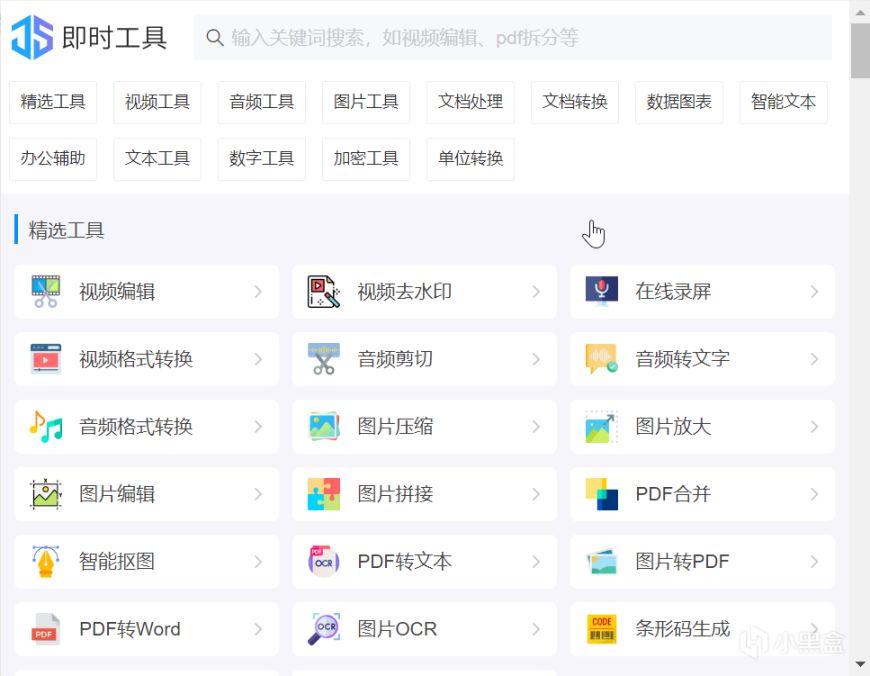Click the 即时工具 JS logo icon
Screen dimensions: 870x676
tap(32, 37)
